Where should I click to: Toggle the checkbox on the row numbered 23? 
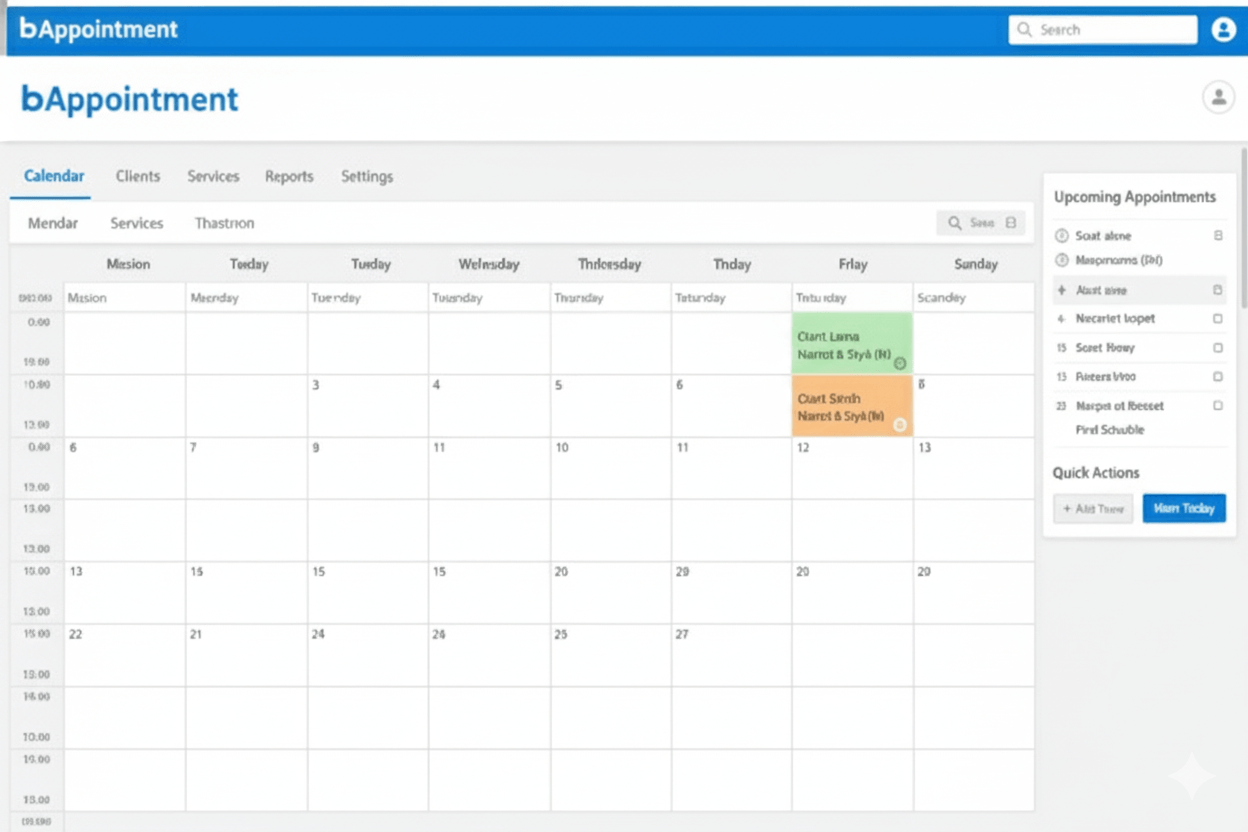(1217, 406)
